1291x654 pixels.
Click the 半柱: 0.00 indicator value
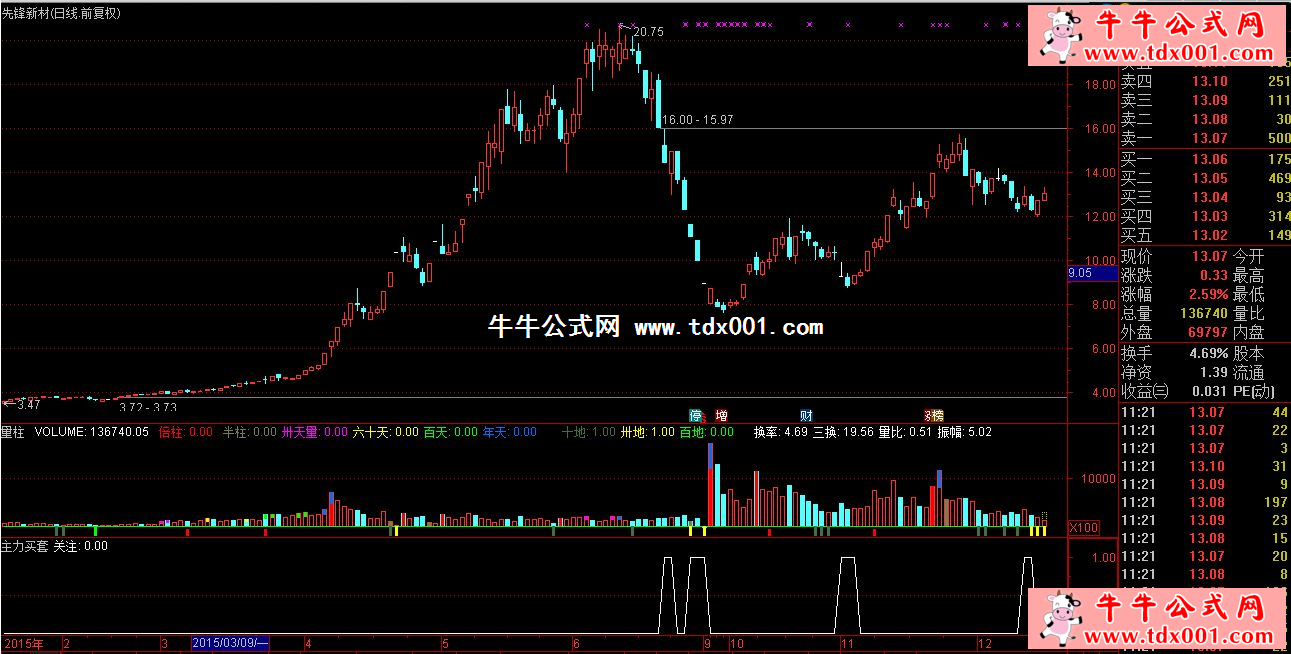coord(249,432)
